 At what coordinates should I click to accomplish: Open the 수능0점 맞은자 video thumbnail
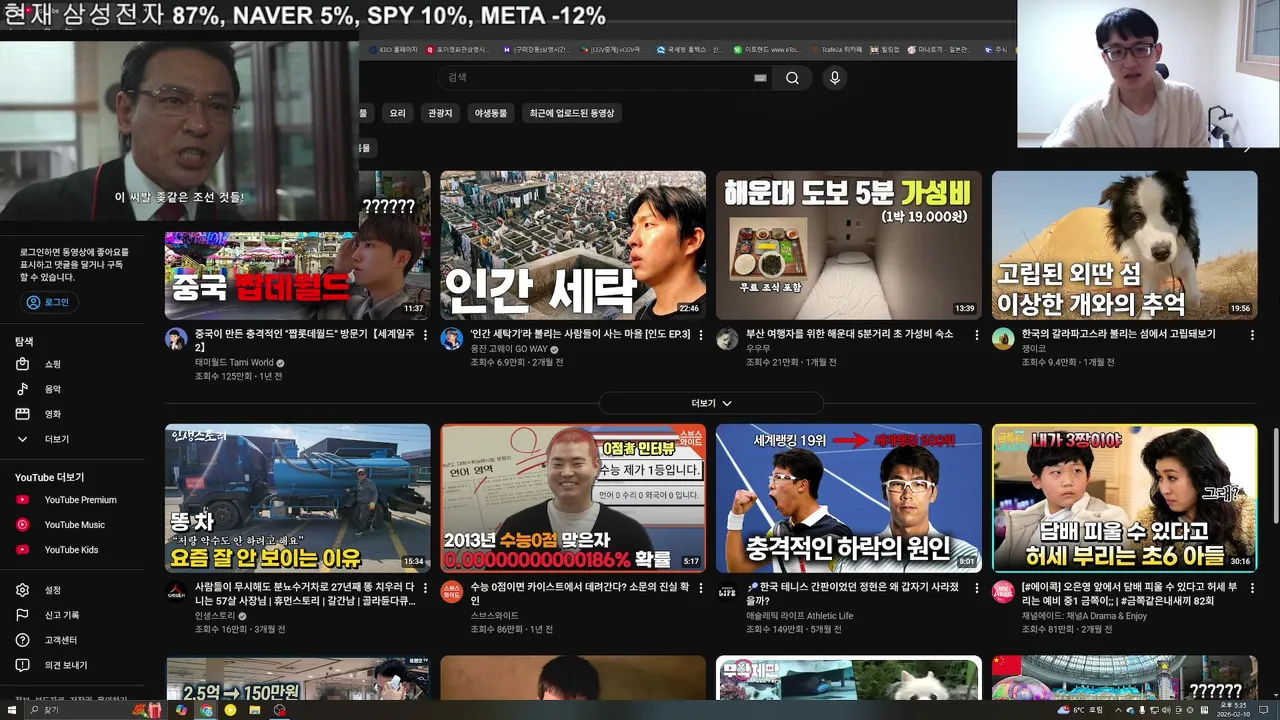click(573, 498)
